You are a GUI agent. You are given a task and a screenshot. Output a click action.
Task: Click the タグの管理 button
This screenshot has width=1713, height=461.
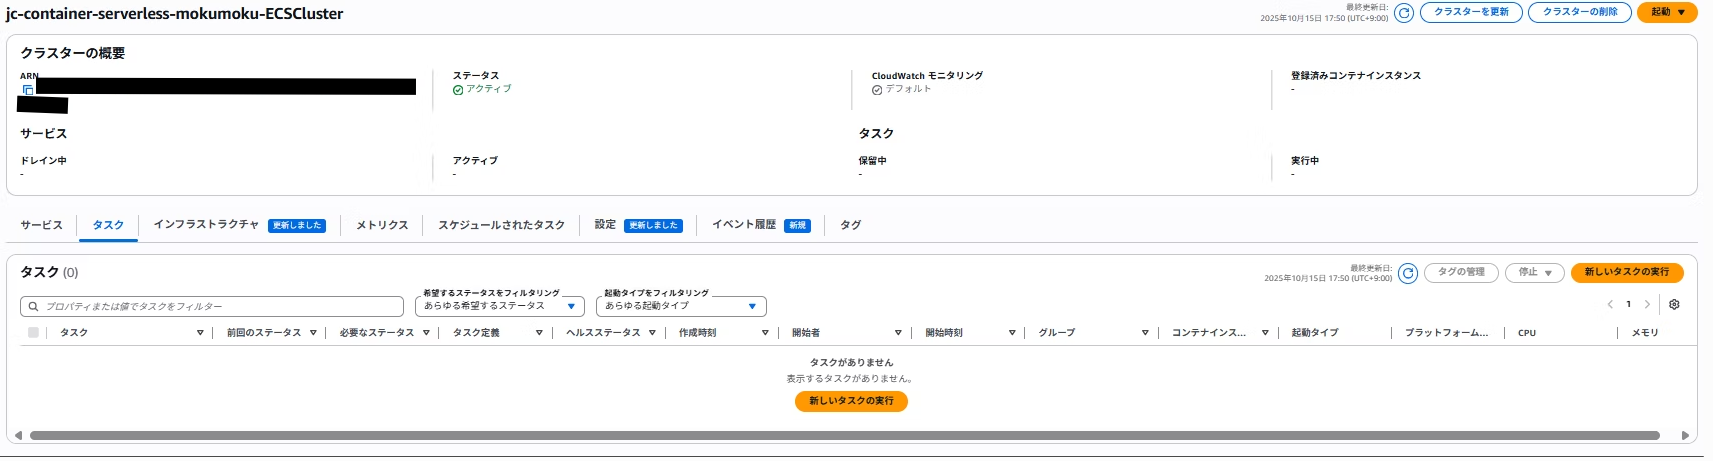click(x=1461, y=272)
